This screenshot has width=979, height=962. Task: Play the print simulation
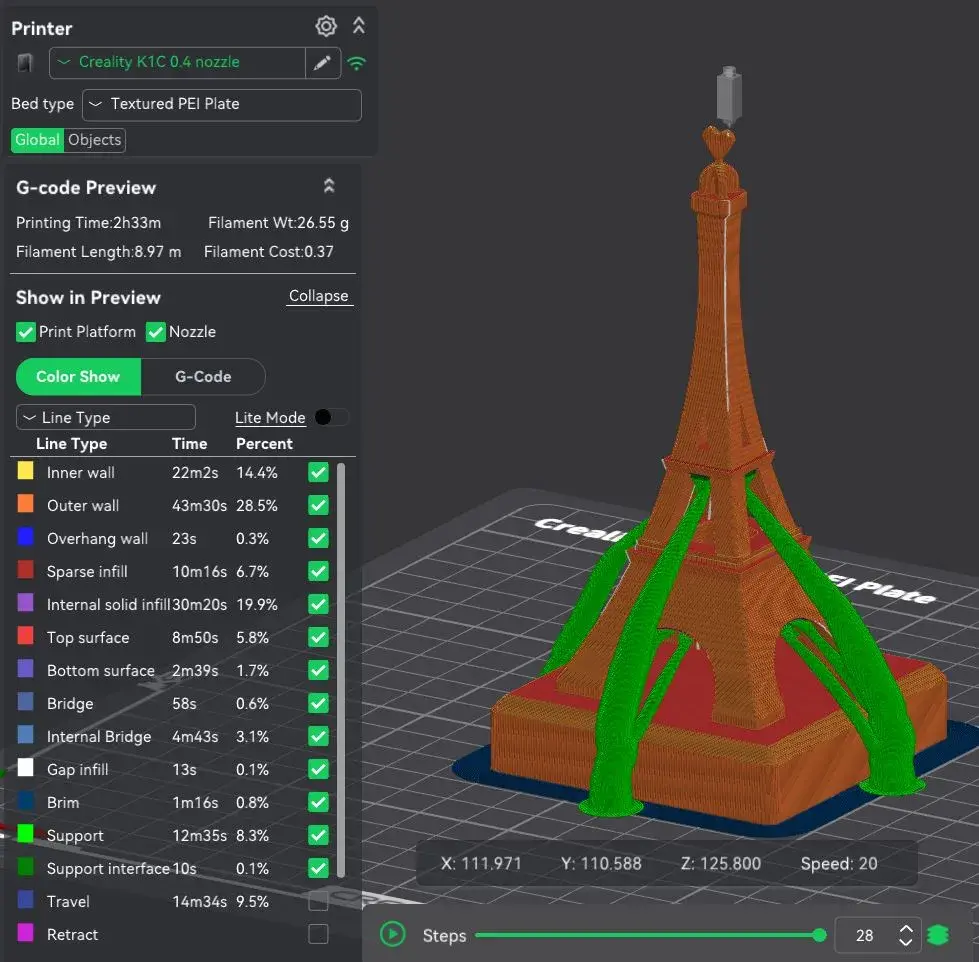click(393, 935)
